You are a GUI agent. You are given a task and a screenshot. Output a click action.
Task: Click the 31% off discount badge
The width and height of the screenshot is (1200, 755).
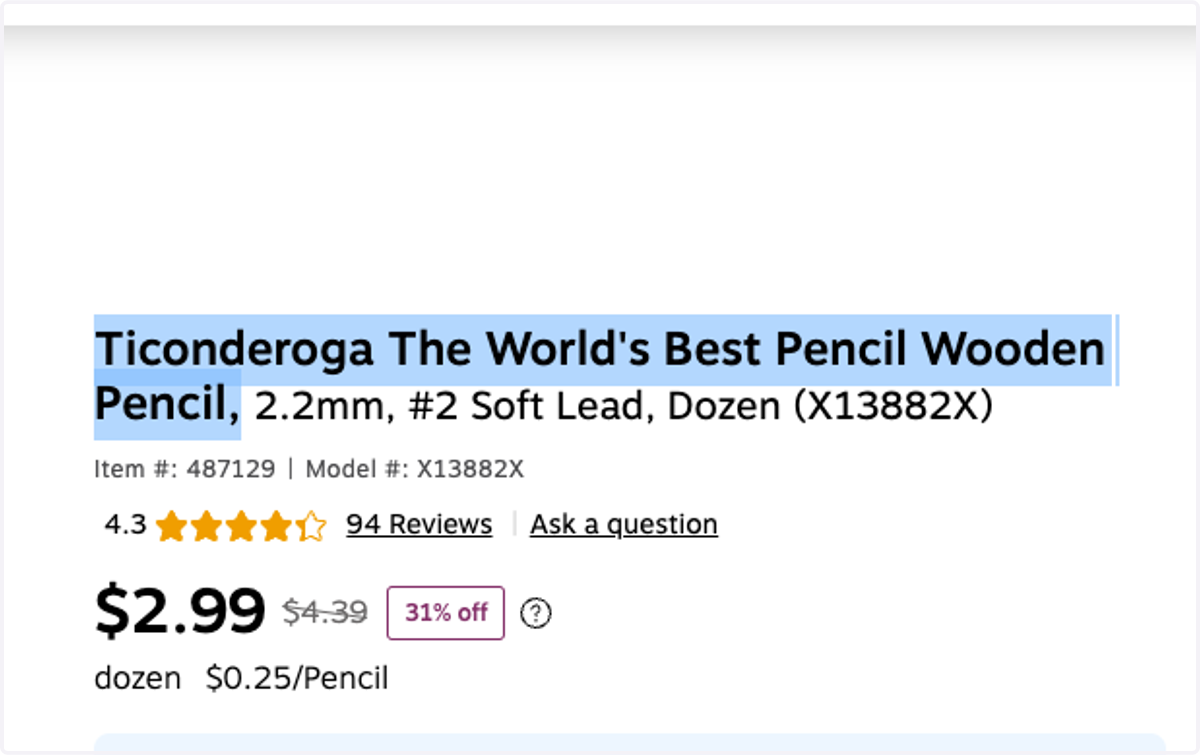coord(446,612)
